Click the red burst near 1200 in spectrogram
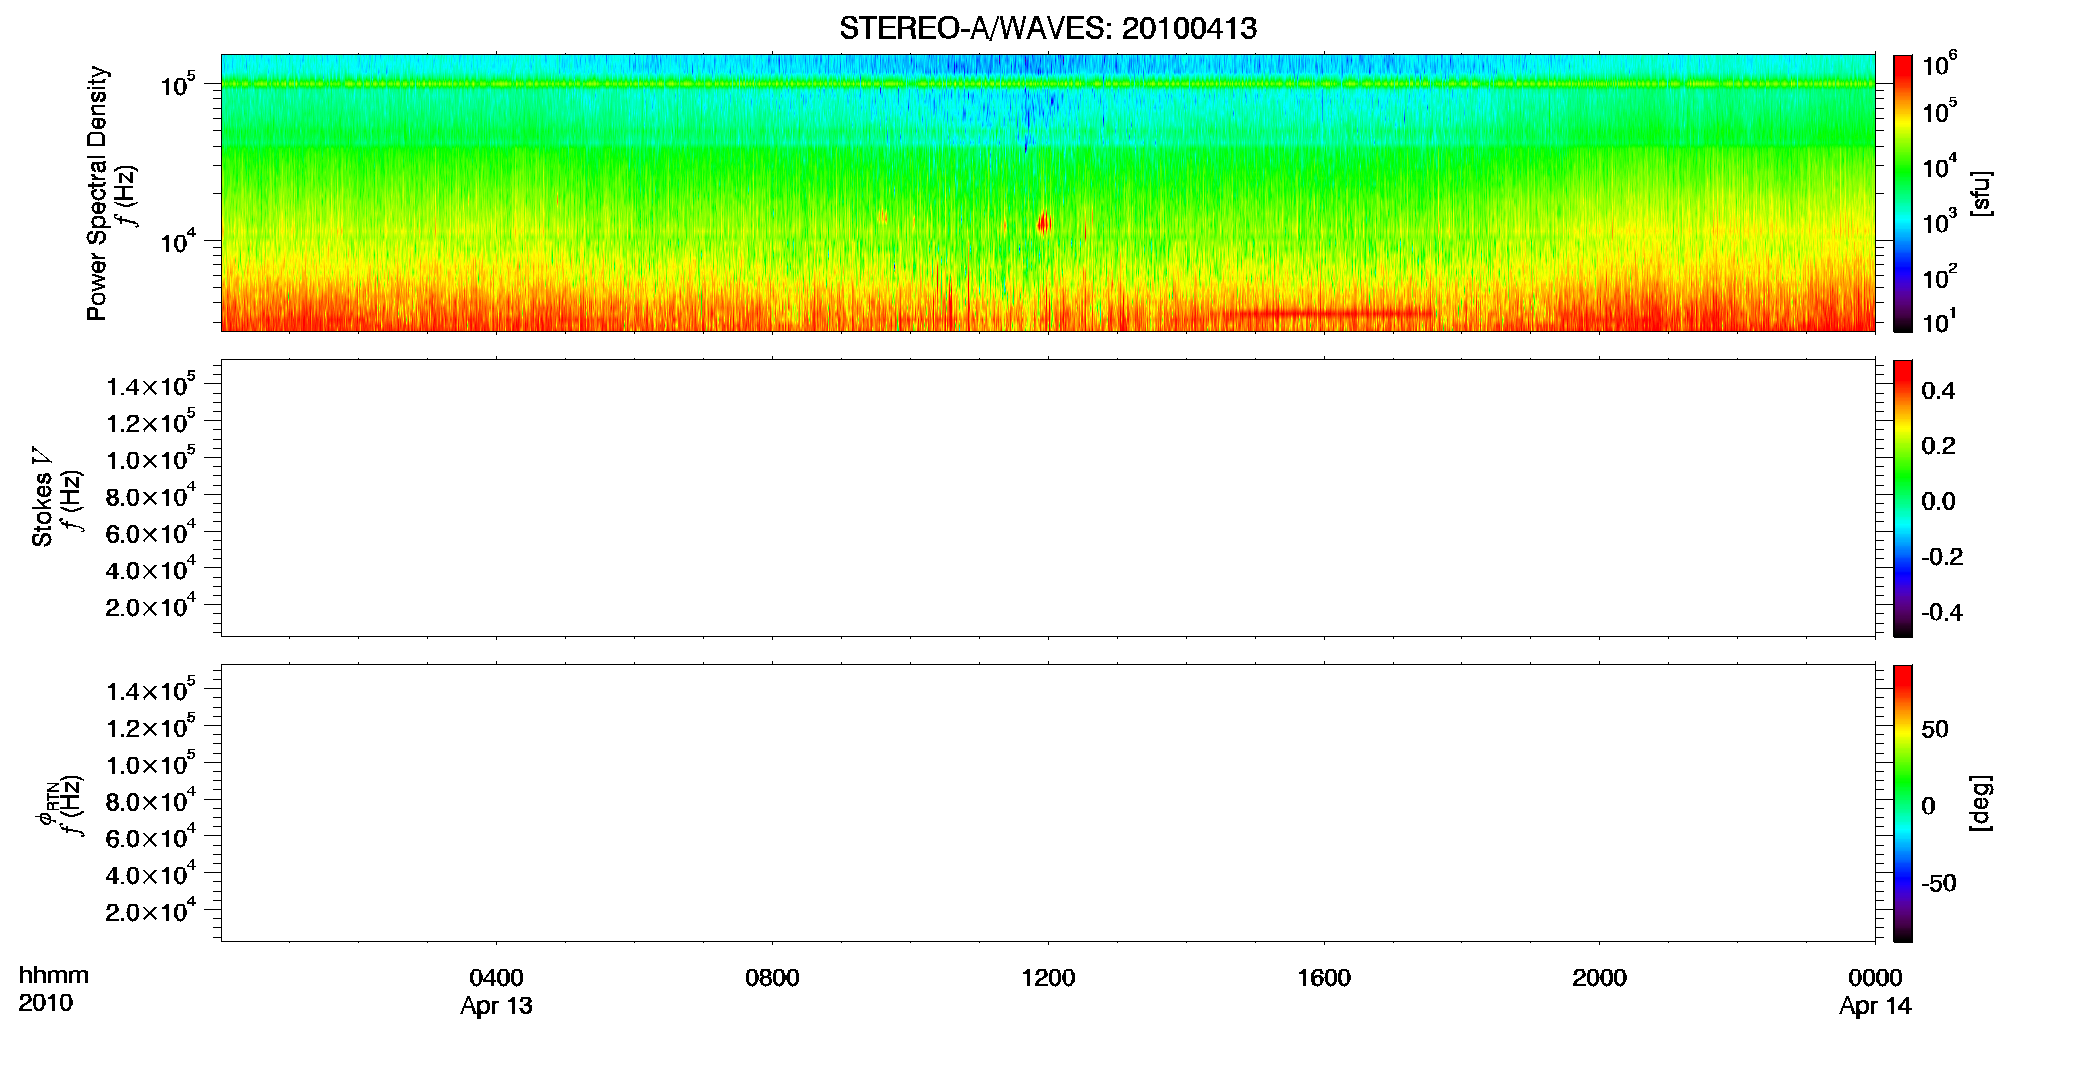The height and width of the screenshot is (1080, 2096). coord(1044,222)
